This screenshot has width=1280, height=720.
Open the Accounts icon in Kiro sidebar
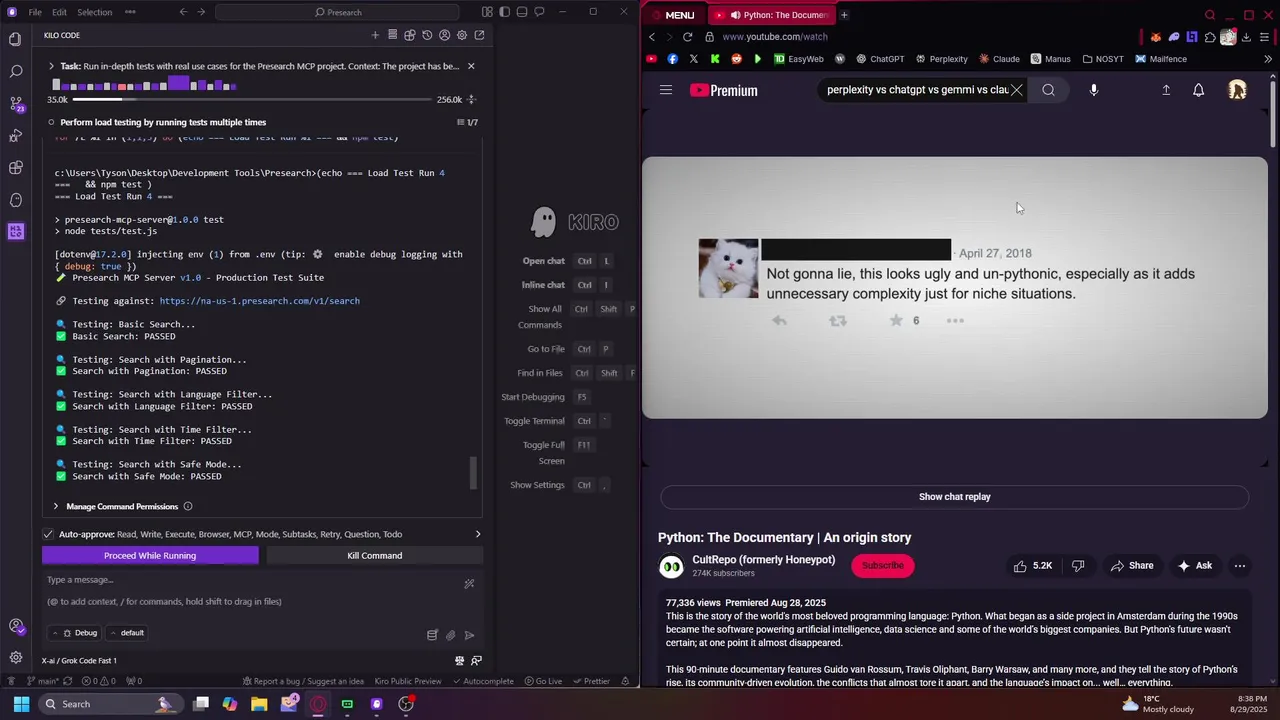click(x=15, y=626)
